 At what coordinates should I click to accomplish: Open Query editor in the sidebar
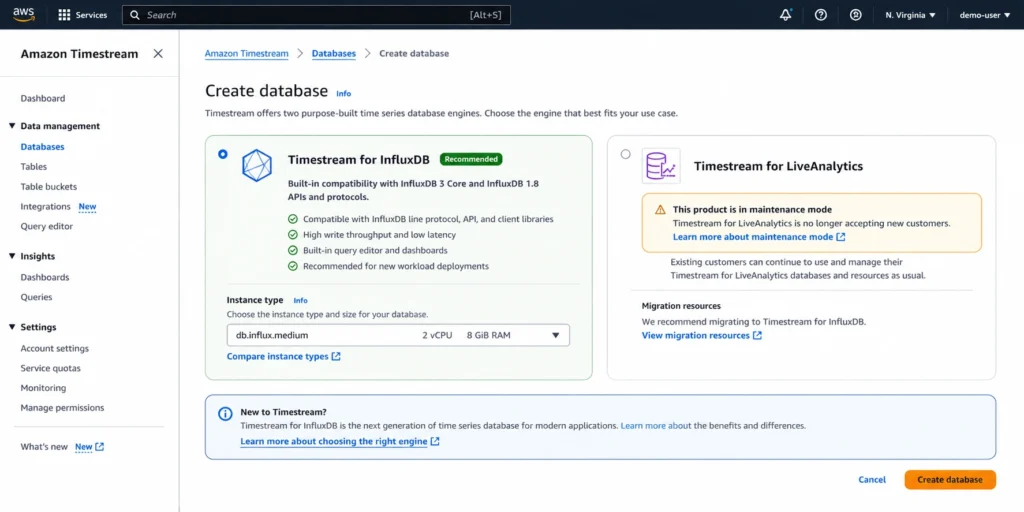(x=47, y=227)
